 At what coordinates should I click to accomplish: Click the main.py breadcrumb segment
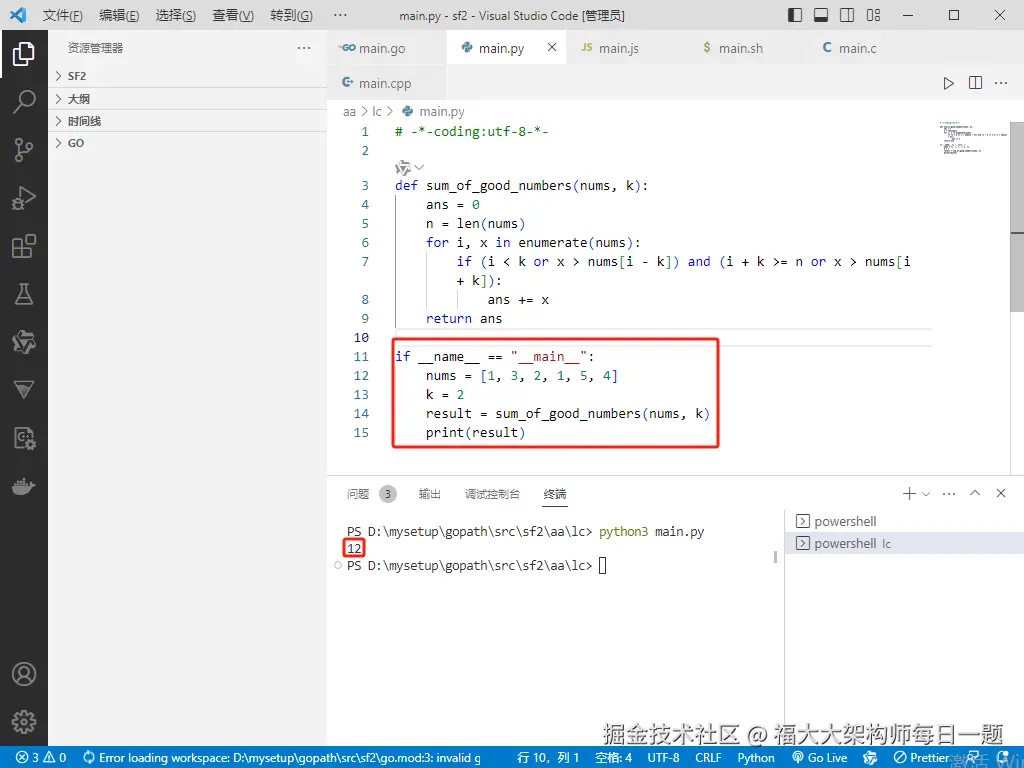click(434, 112)
